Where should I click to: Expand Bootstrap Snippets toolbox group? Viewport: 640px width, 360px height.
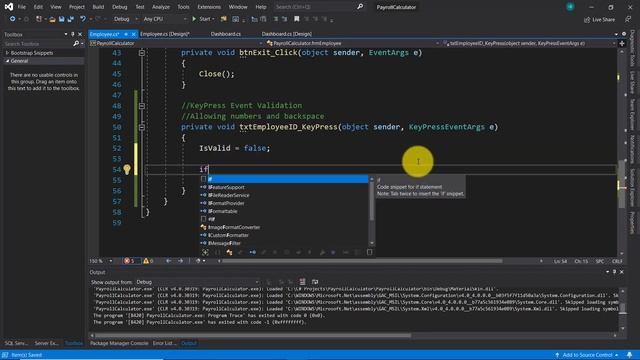[x=7, y=53]
